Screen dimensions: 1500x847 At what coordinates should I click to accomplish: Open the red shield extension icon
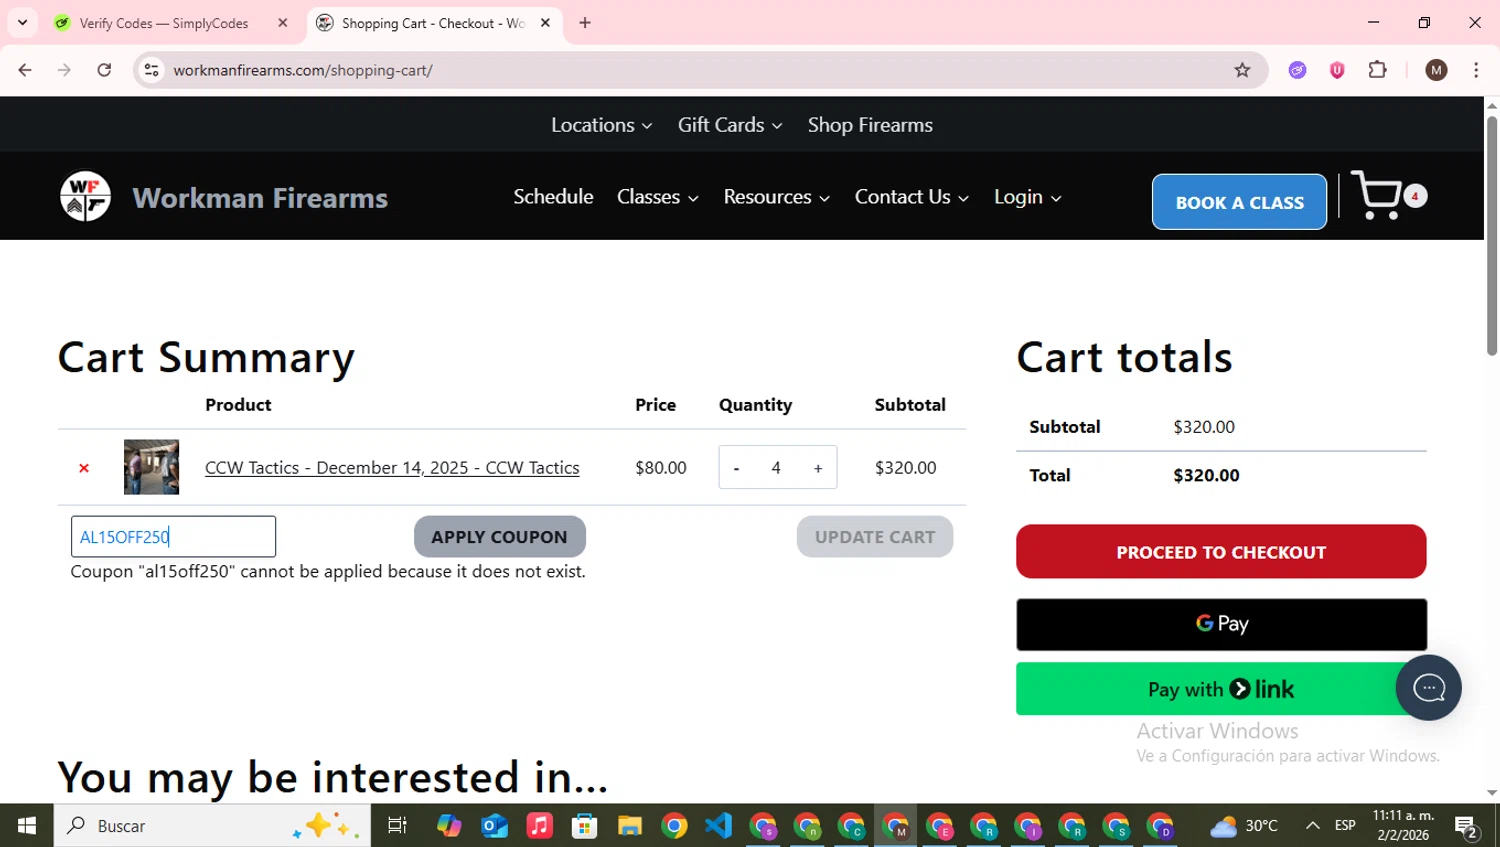click(x=1337, y=70)
